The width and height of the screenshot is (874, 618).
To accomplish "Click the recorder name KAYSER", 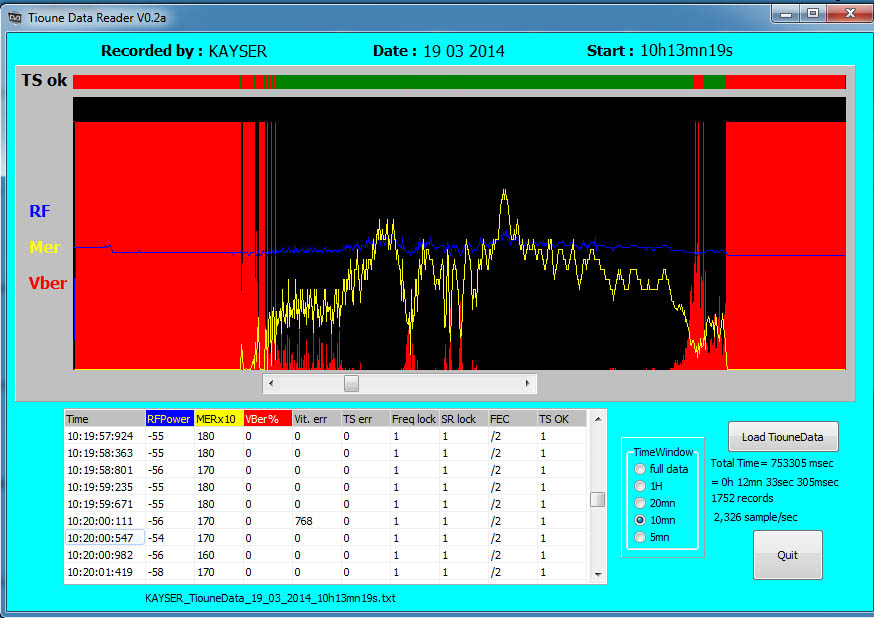I will pos(238,51).
